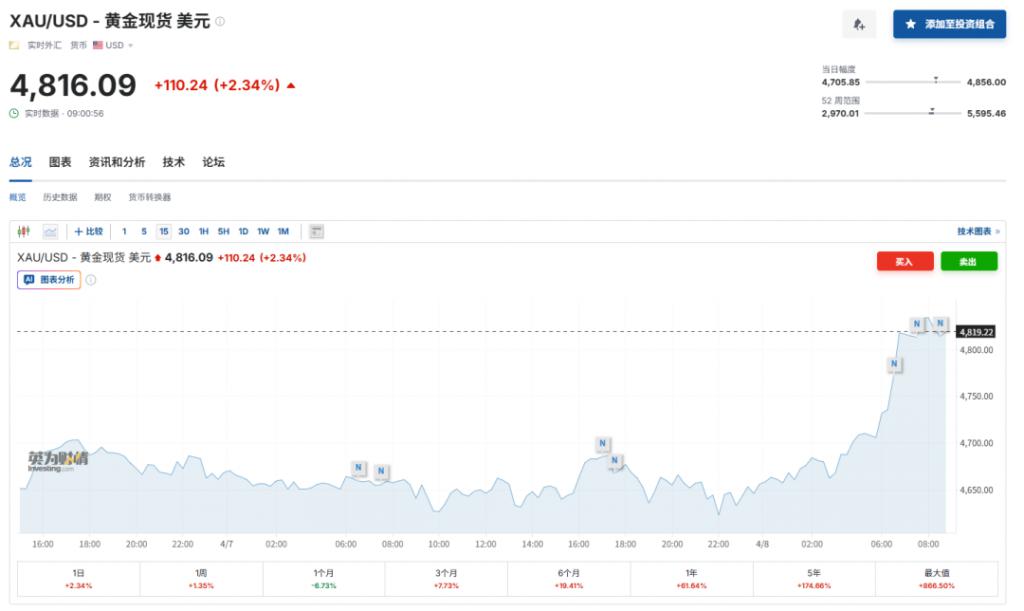The height and width of the screenshot is (611, 1024).
Task: Click the add price alert bell icon
Action: [x=859, y=24]
